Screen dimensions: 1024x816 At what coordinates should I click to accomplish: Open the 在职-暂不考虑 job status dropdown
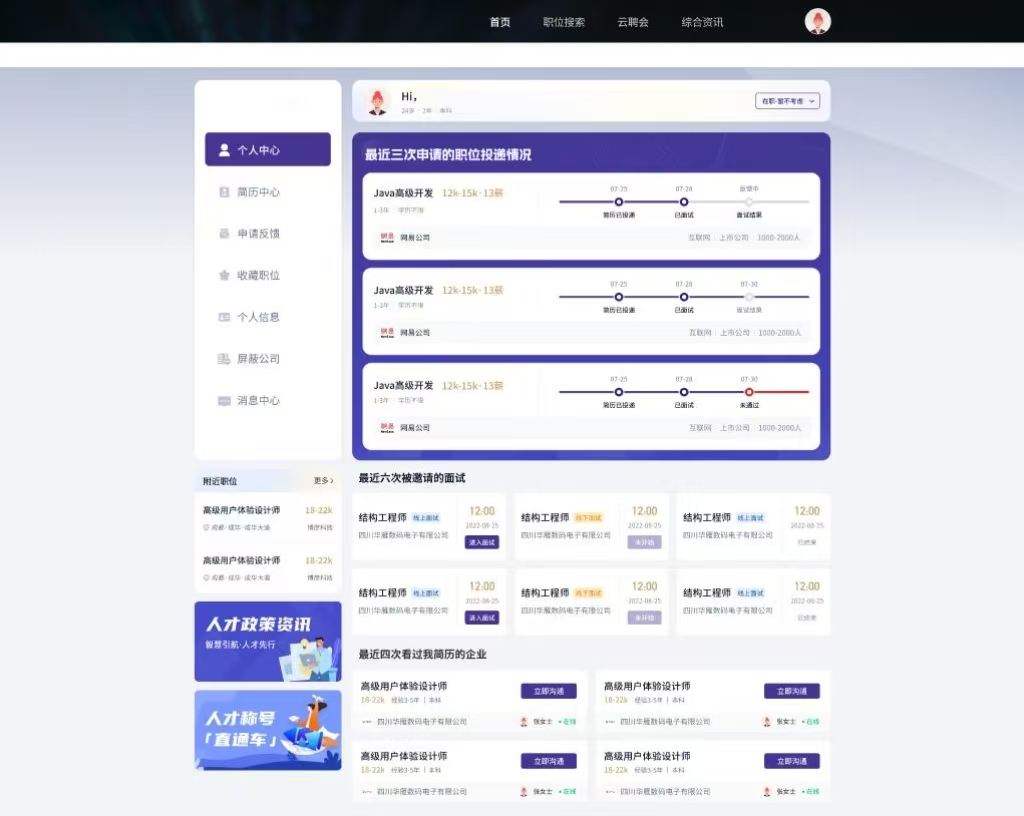coord(788,101)
